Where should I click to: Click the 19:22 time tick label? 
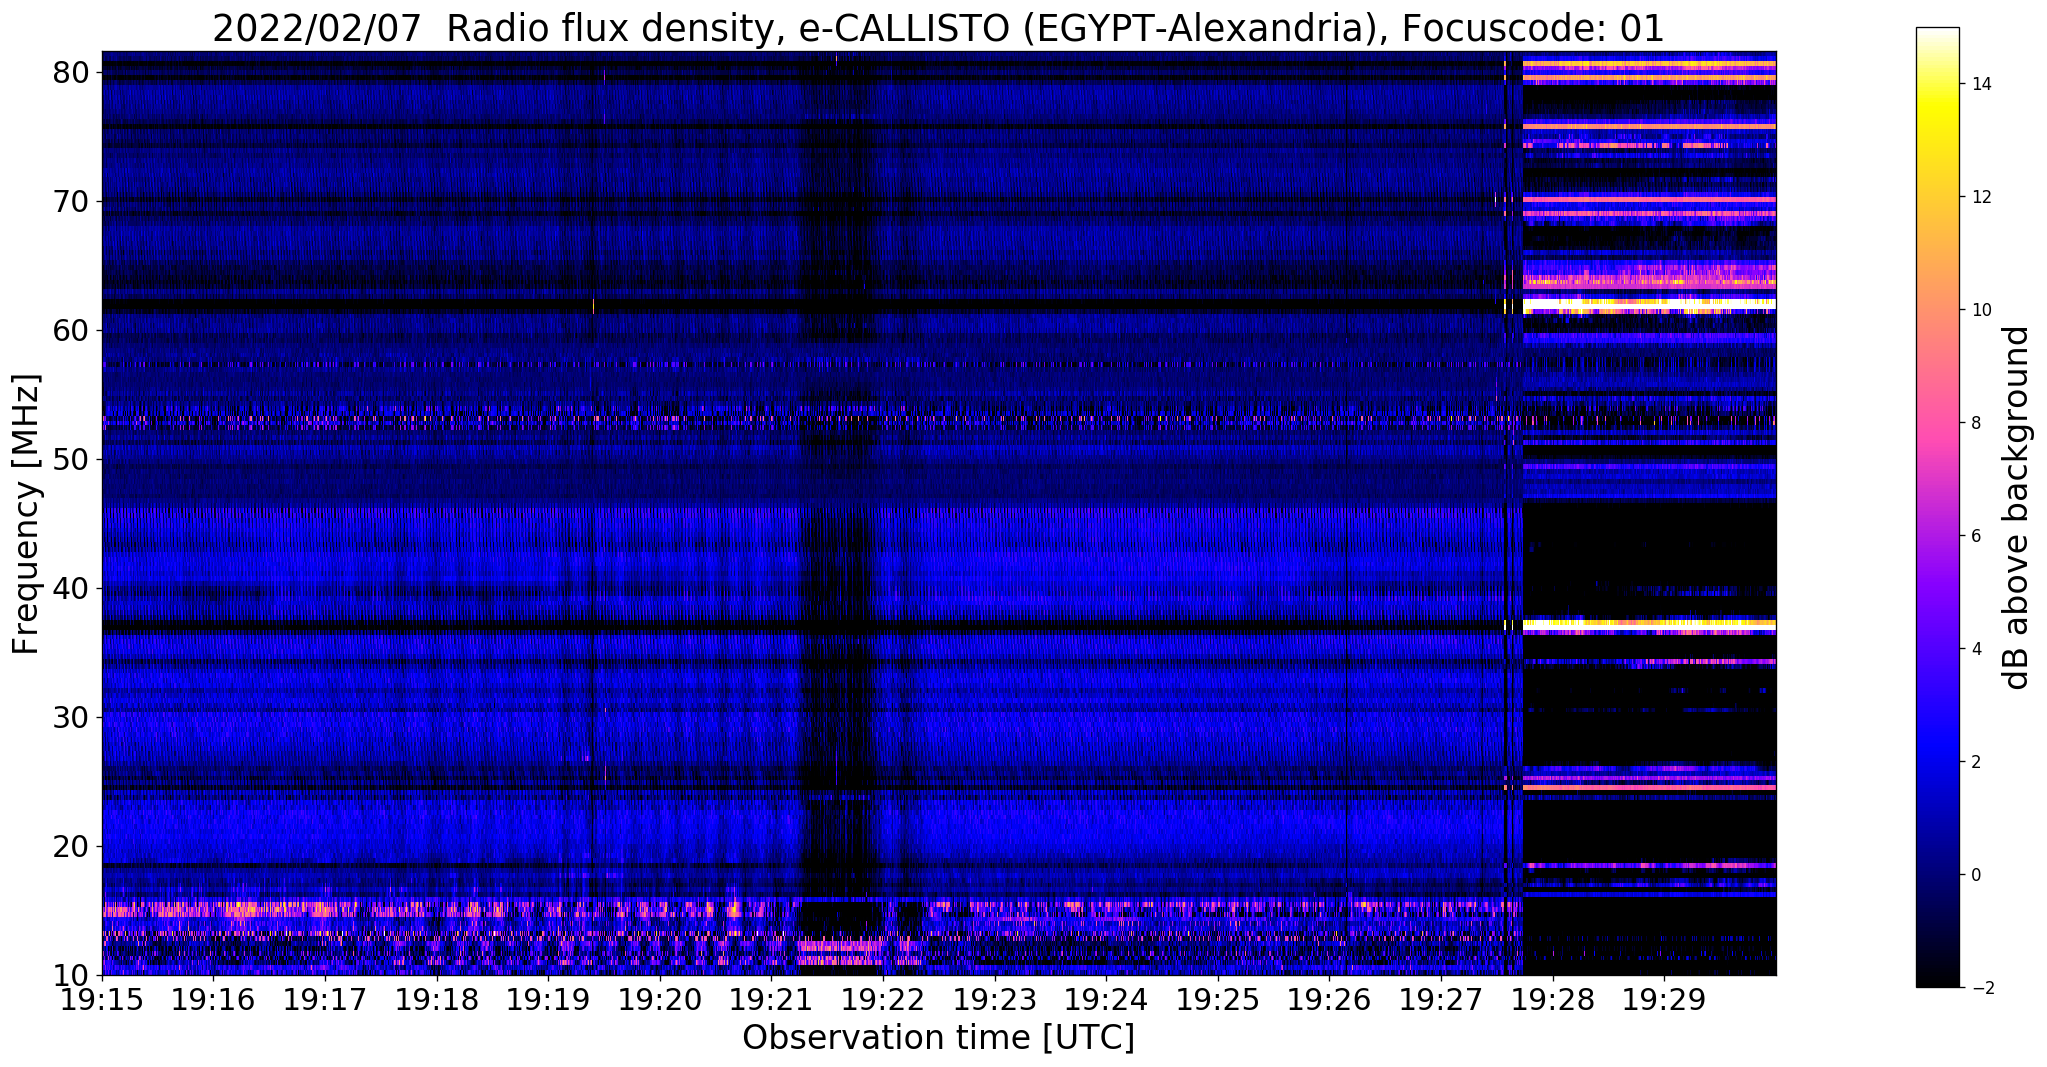pyautogui.click(x=883, y=999)
